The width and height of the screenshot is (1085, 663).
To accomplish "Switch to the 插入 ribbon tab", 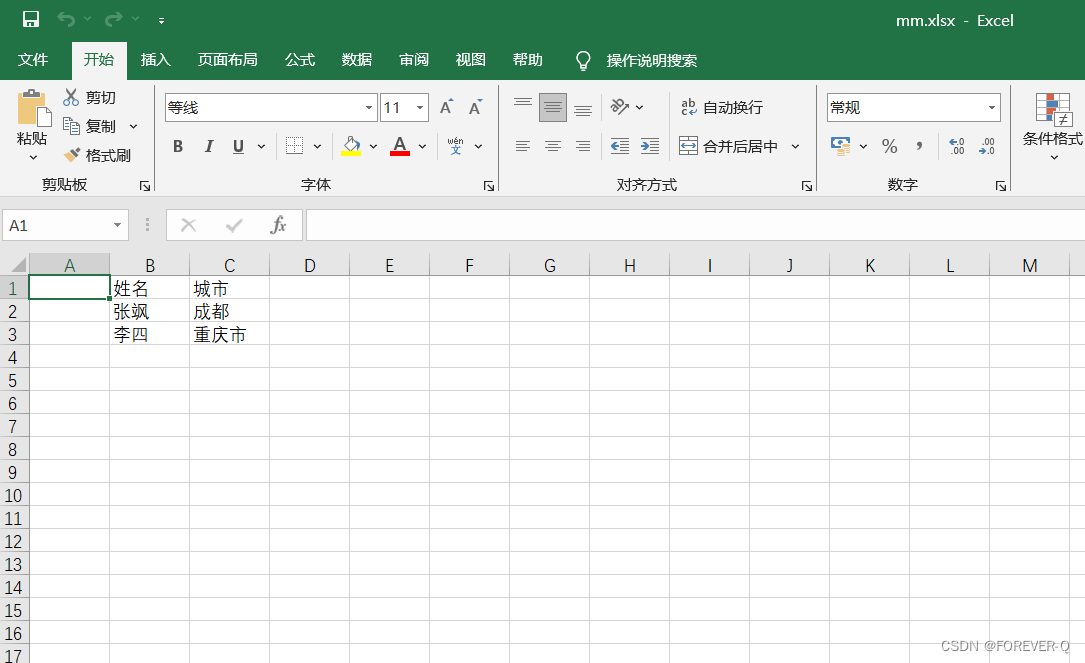I will (155, 60).
